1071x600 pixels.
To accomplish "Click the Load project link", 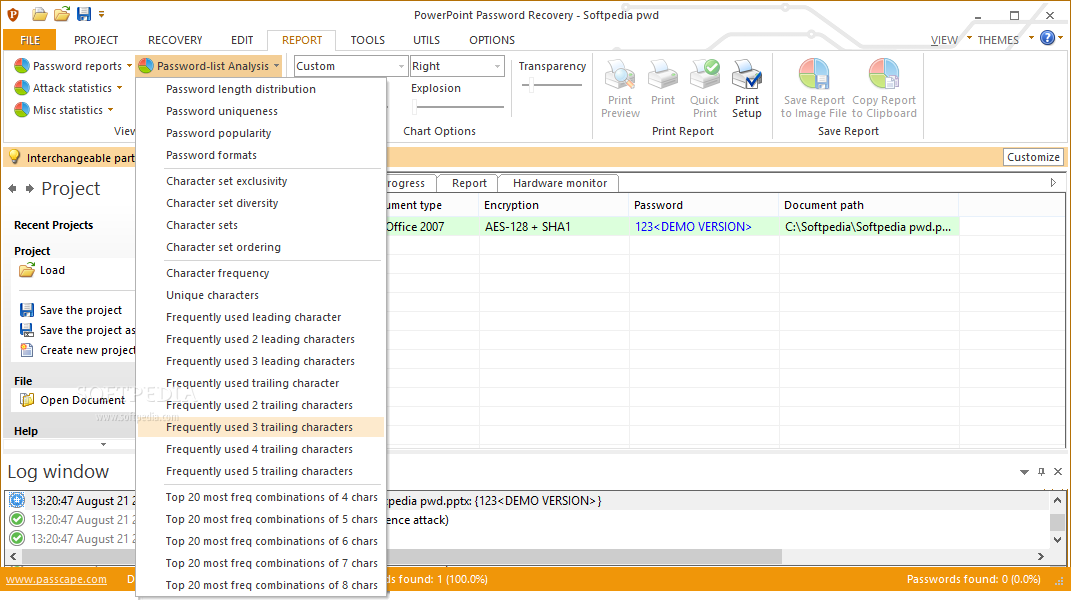I will [52, 271].
